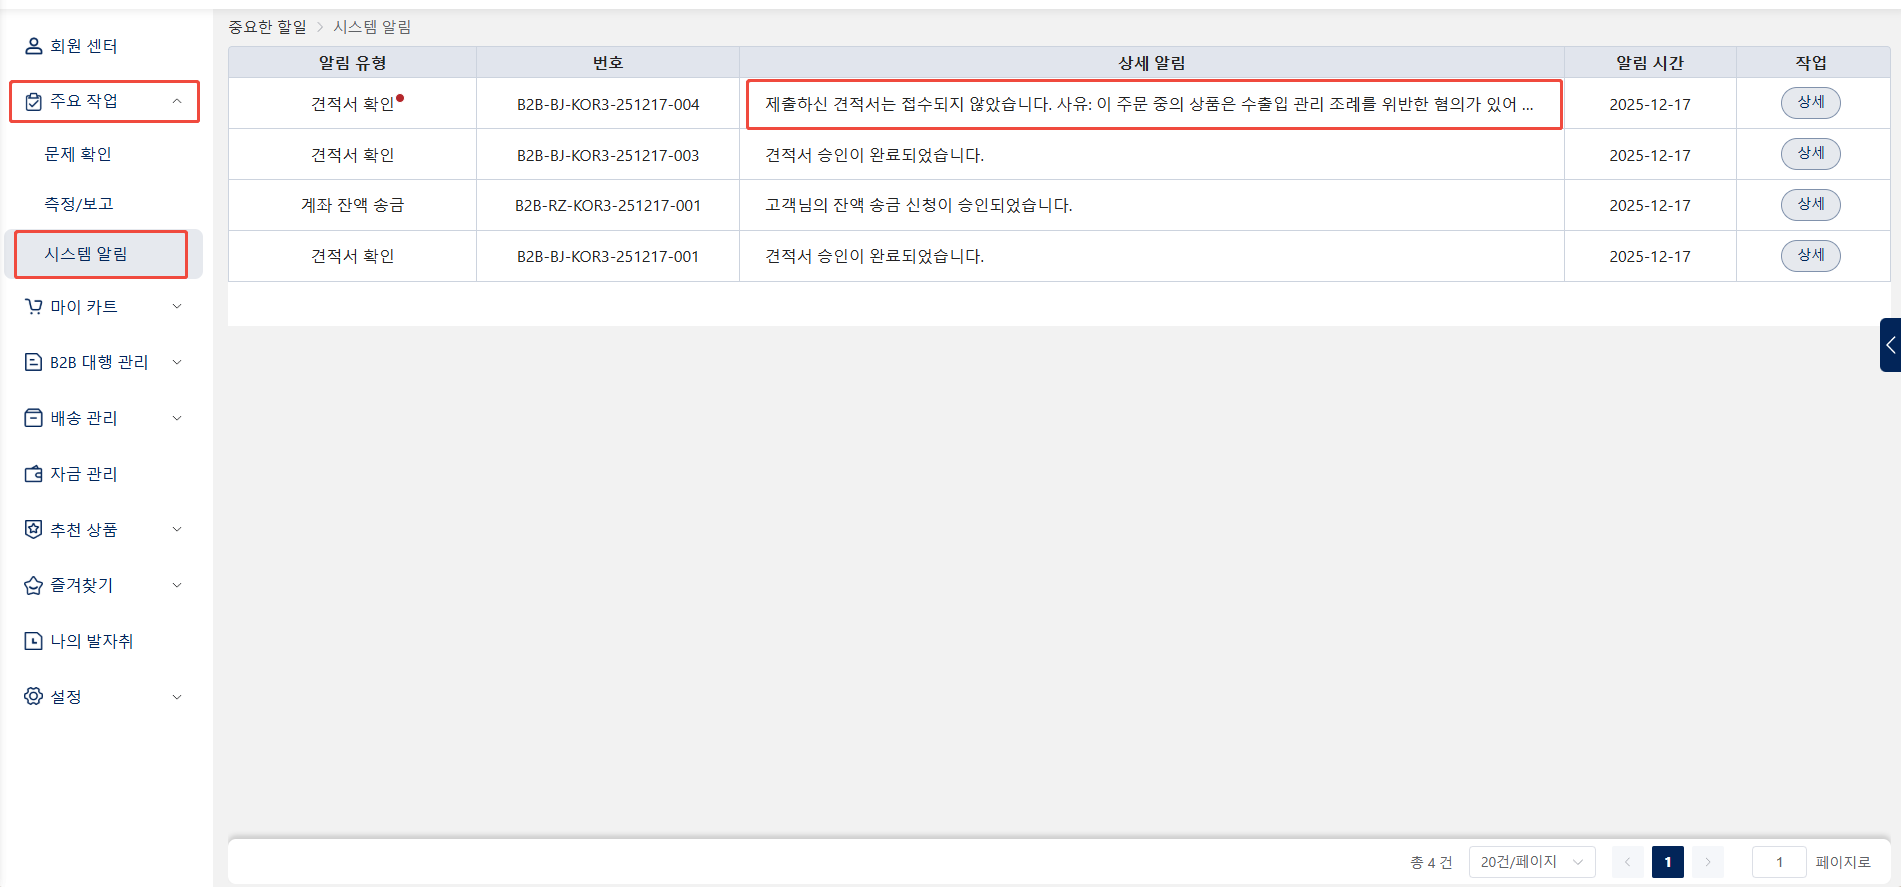This screenshot has height=887, width=1901.
Task: Click the 계좌 잔액 송금 type cell
Action: click(x=352, y=205)
